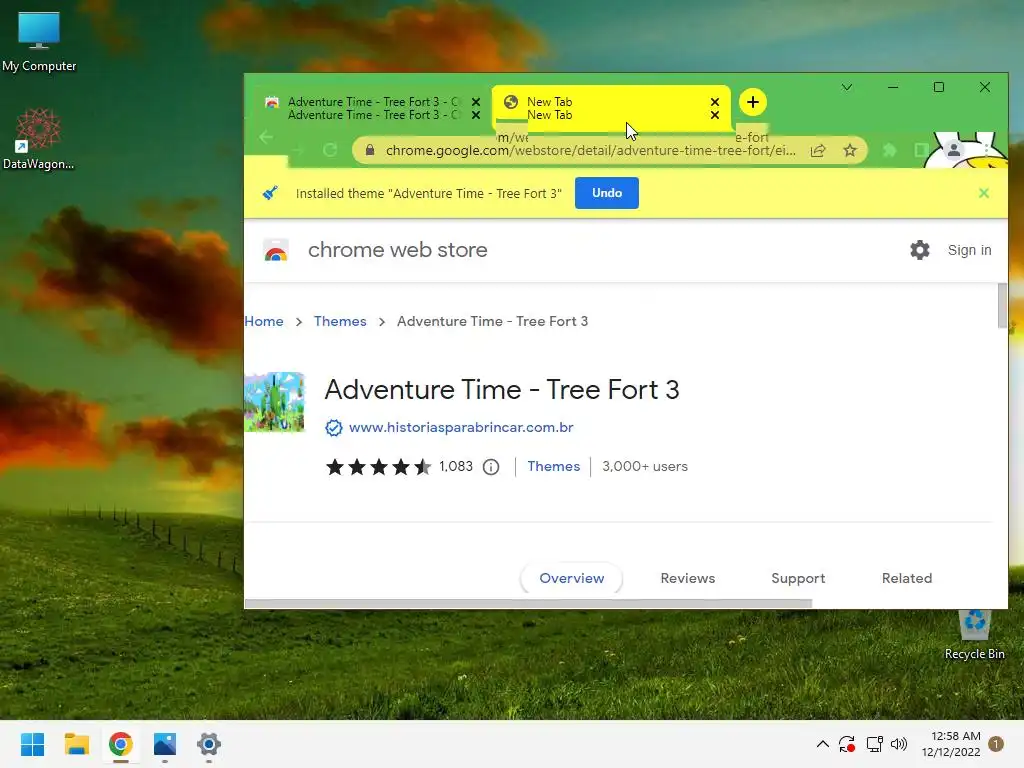The height and width of the screenshot is (768, 1024).
Task: Click the horizontal scrollbar at the page bottom
Action: 528,603
